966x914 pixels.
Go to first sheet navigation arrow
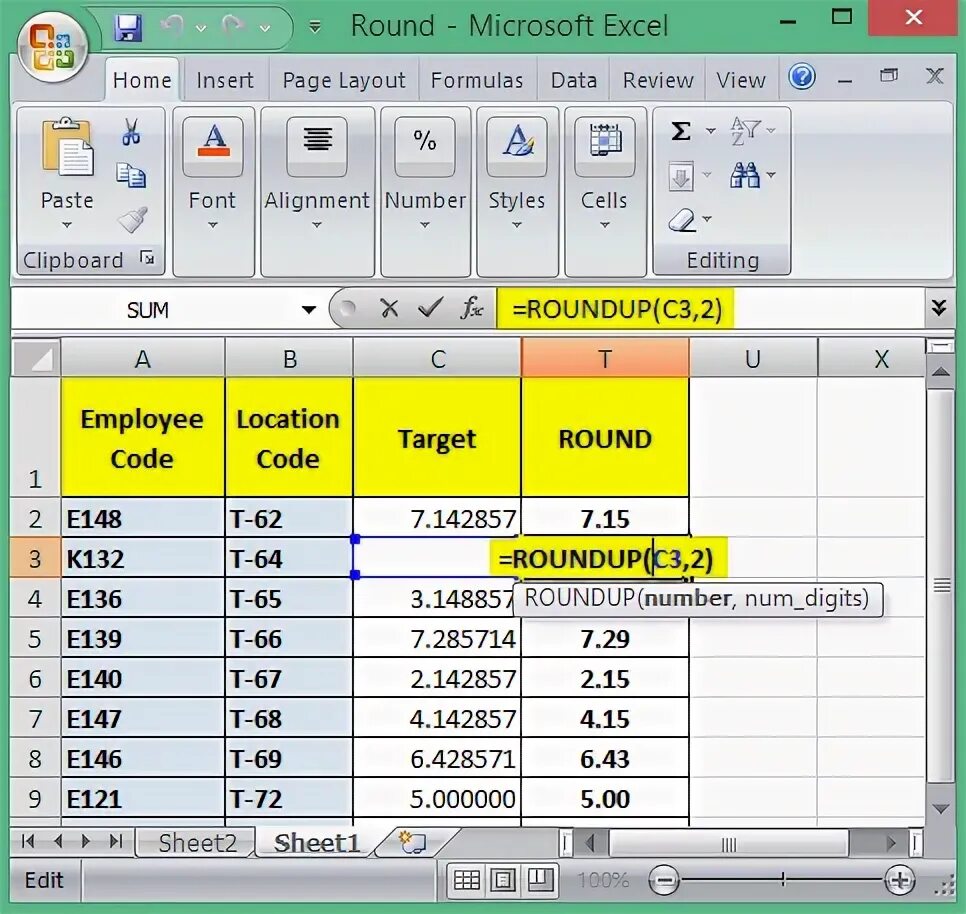pyautogui.click(x=27, y=841)
